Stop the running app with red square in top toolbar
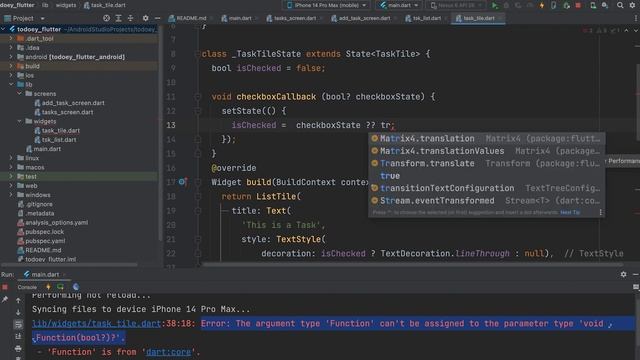The height and width of the screenshot is (360, 640). coord(578,5)
